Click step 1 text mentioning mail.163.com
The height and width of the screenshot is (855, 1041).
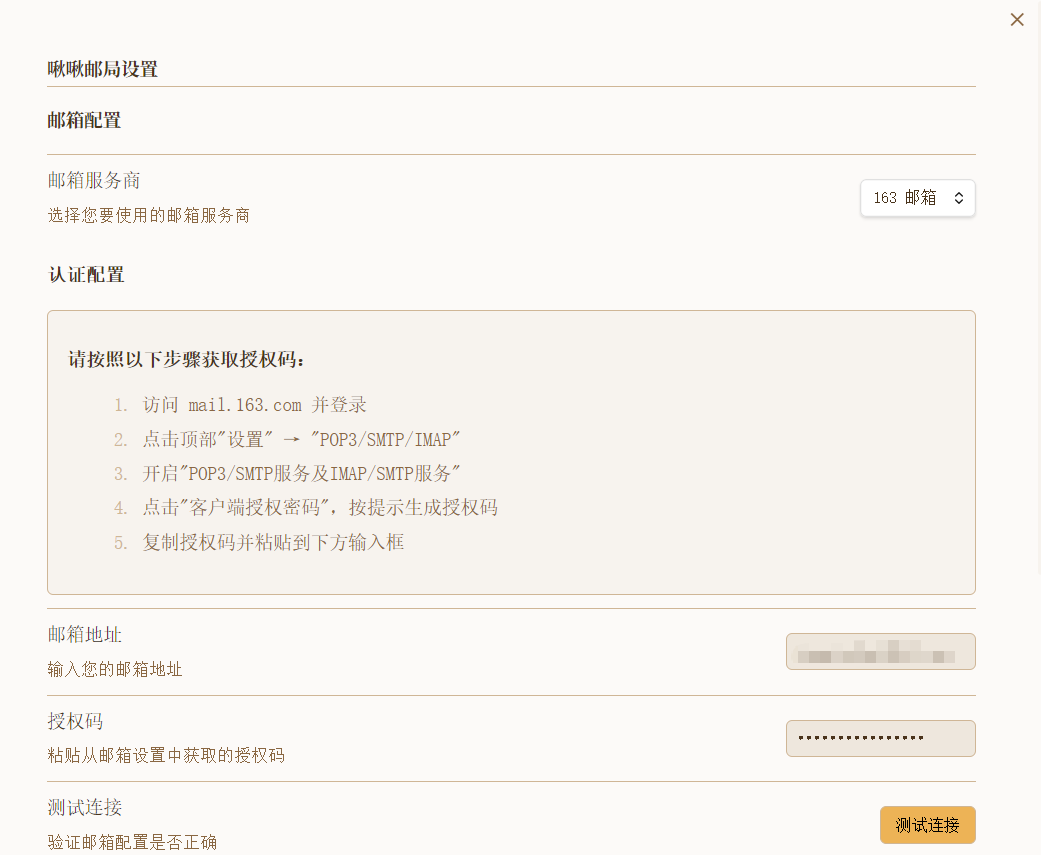coord(254,405)
